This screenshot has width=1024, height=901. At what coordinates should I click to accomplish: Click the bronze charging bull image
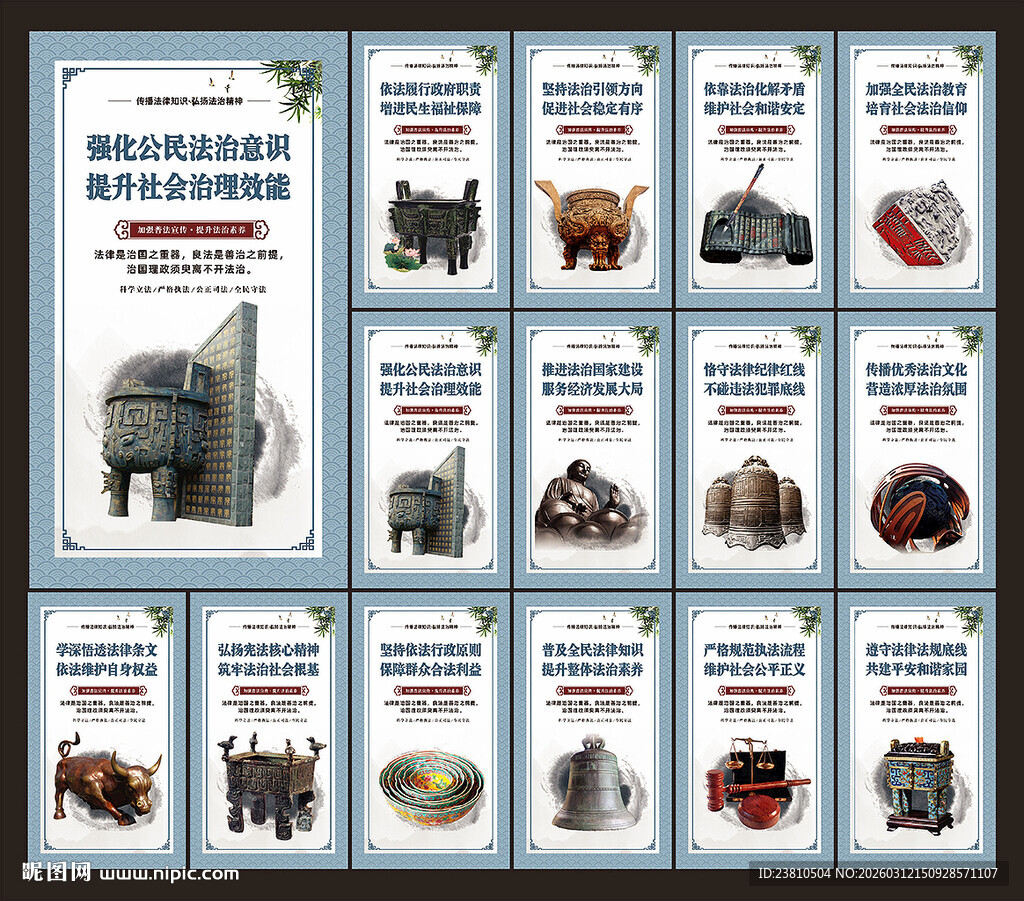pyautogui.click(x=108, y=777)
